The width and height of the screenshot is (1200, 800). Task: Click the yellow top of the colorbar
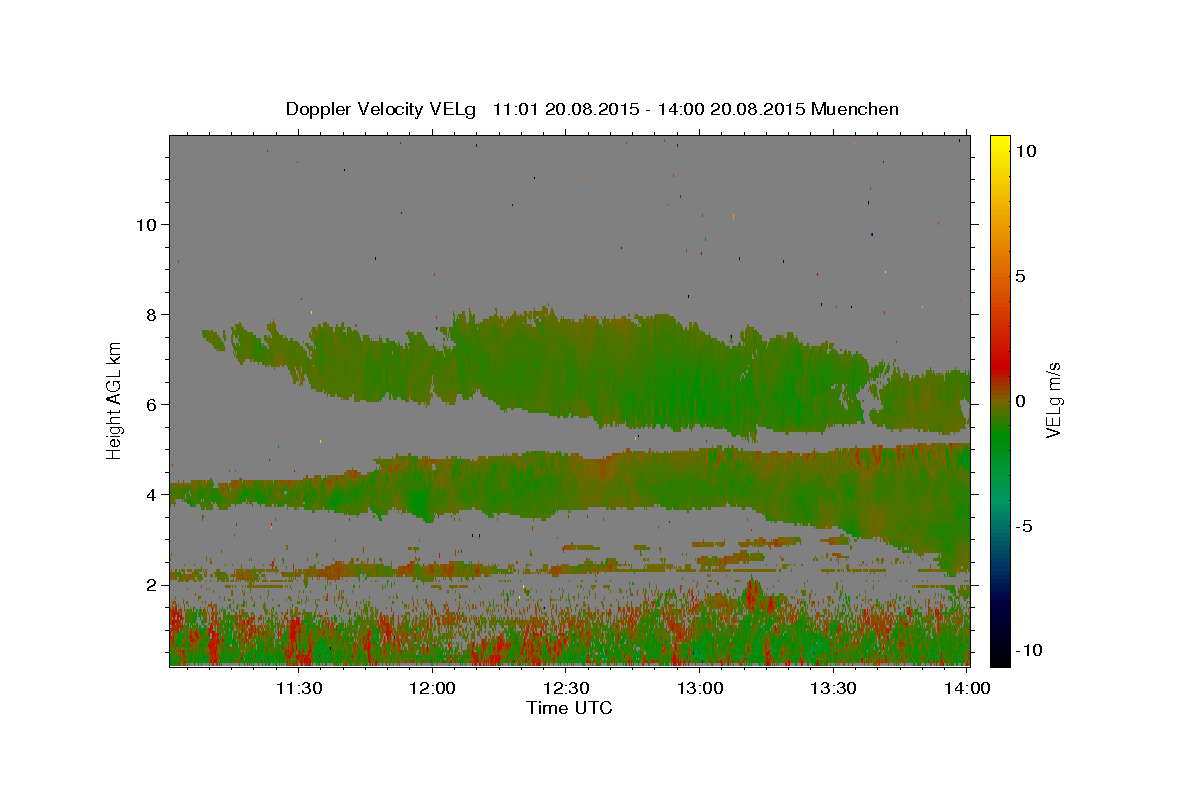tap(1000, 145)
